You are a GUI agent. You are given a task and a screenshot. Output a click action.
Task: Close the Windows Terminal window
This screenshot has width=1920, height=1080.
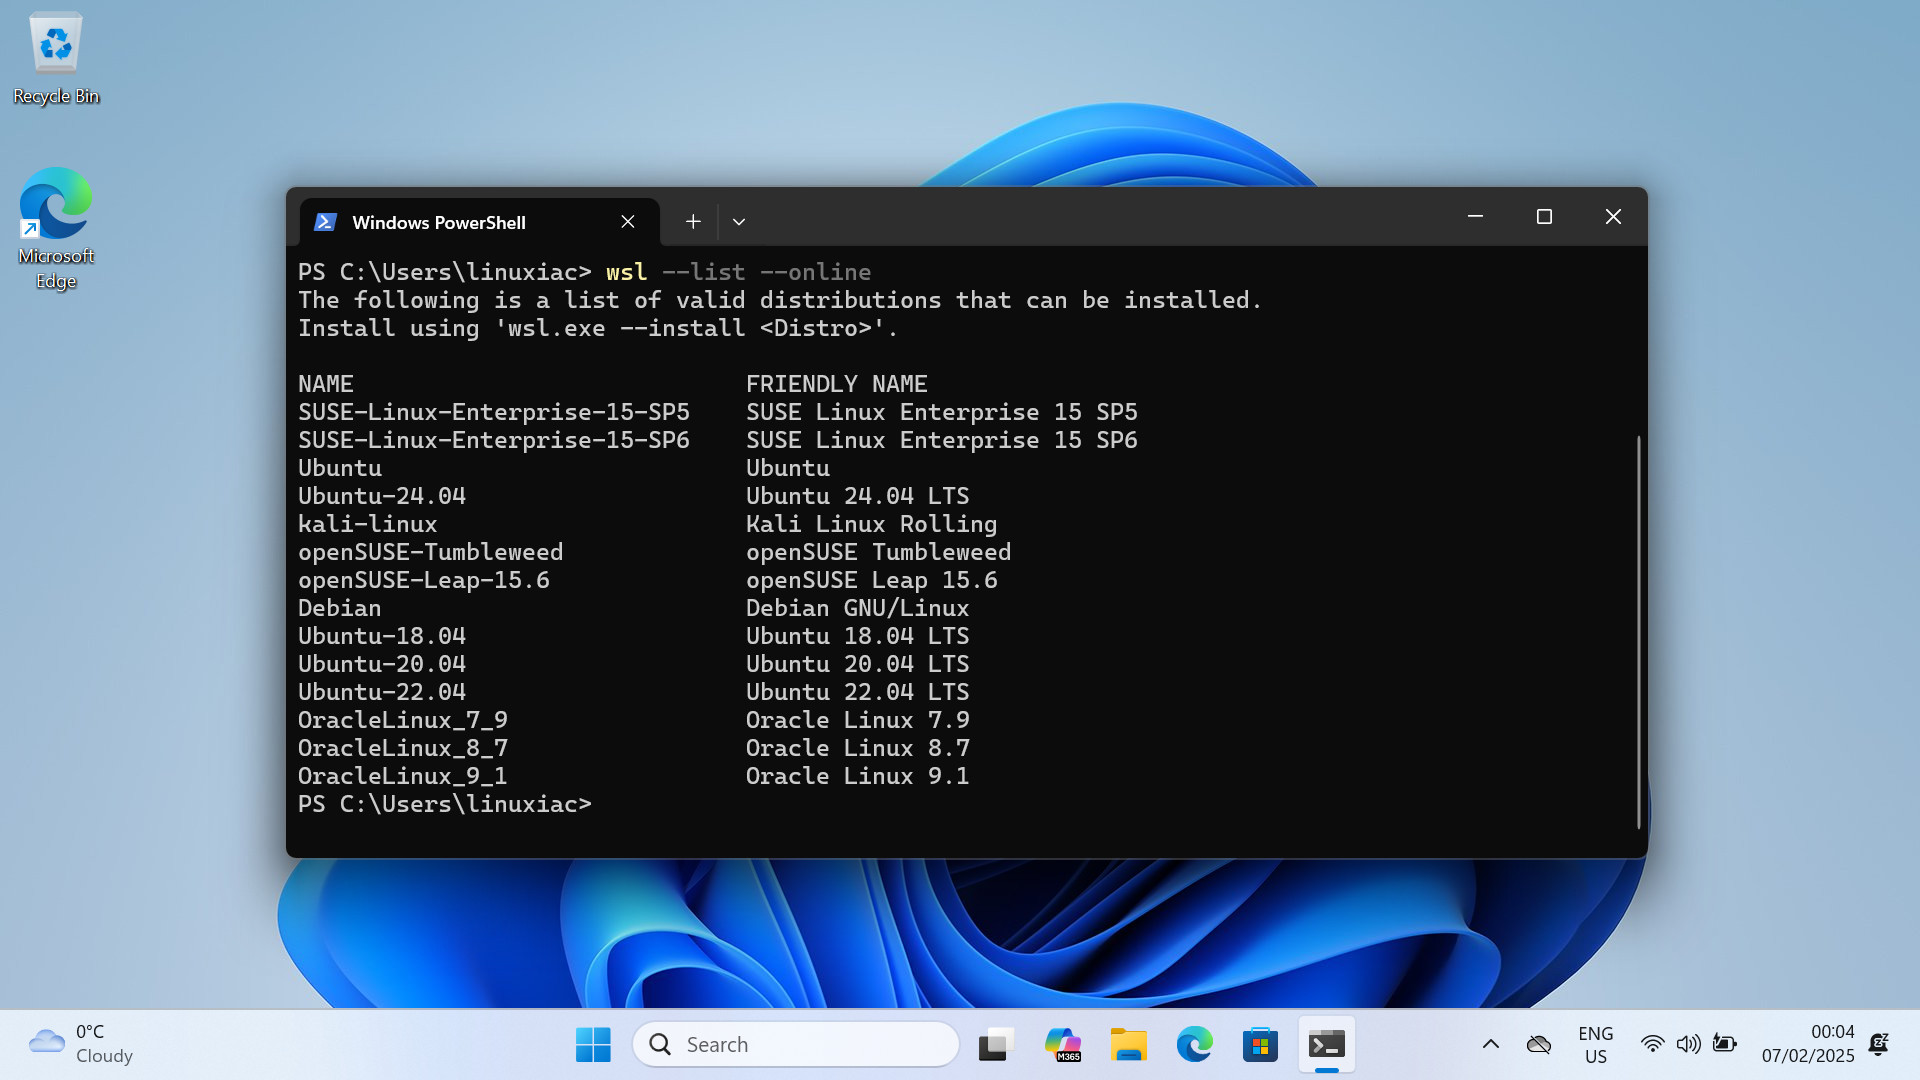[1613, 216]
